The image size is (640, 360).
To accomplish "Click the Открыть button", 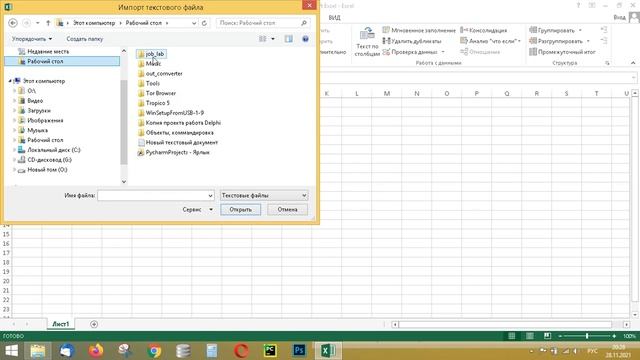I will click(240, 209).
